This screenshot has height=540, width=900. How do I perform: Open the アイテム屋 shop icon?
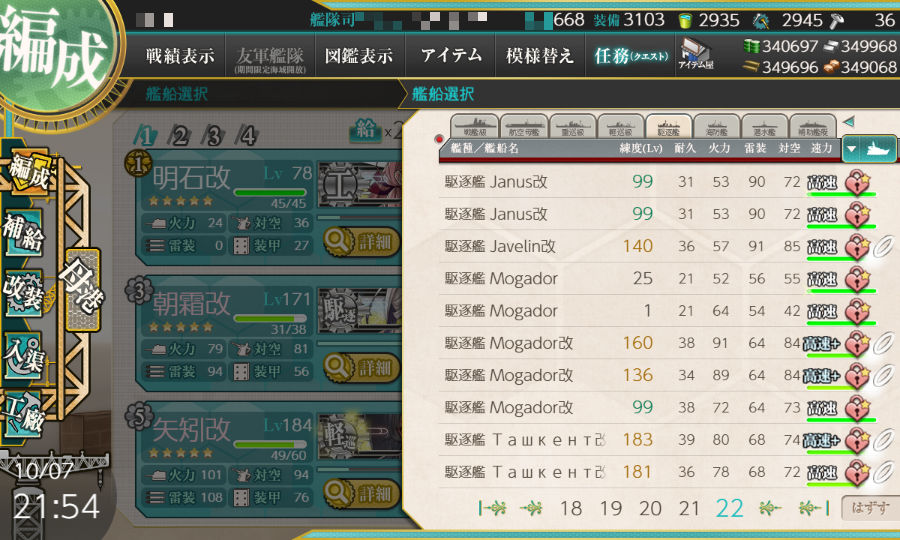(695, 55)
